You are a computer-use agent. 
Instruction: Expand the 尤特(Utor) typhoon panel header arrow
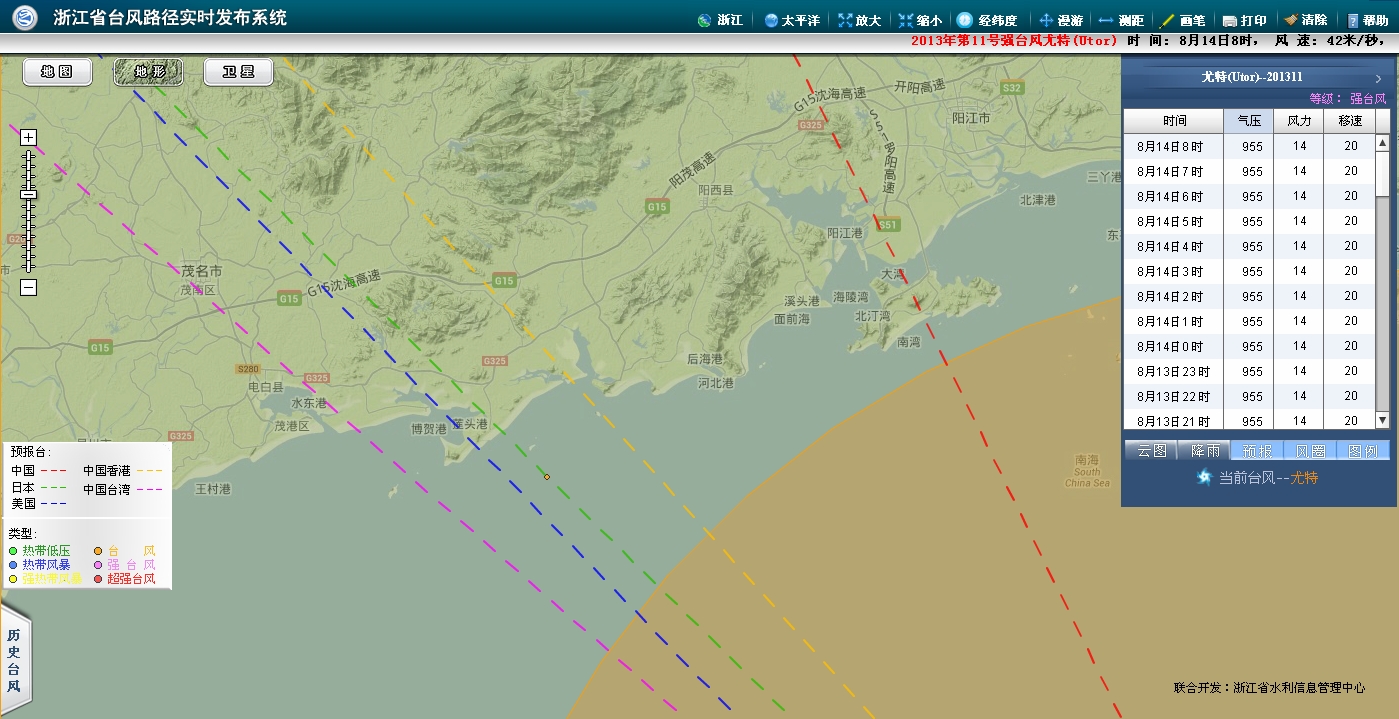(x=1378, y=78)
